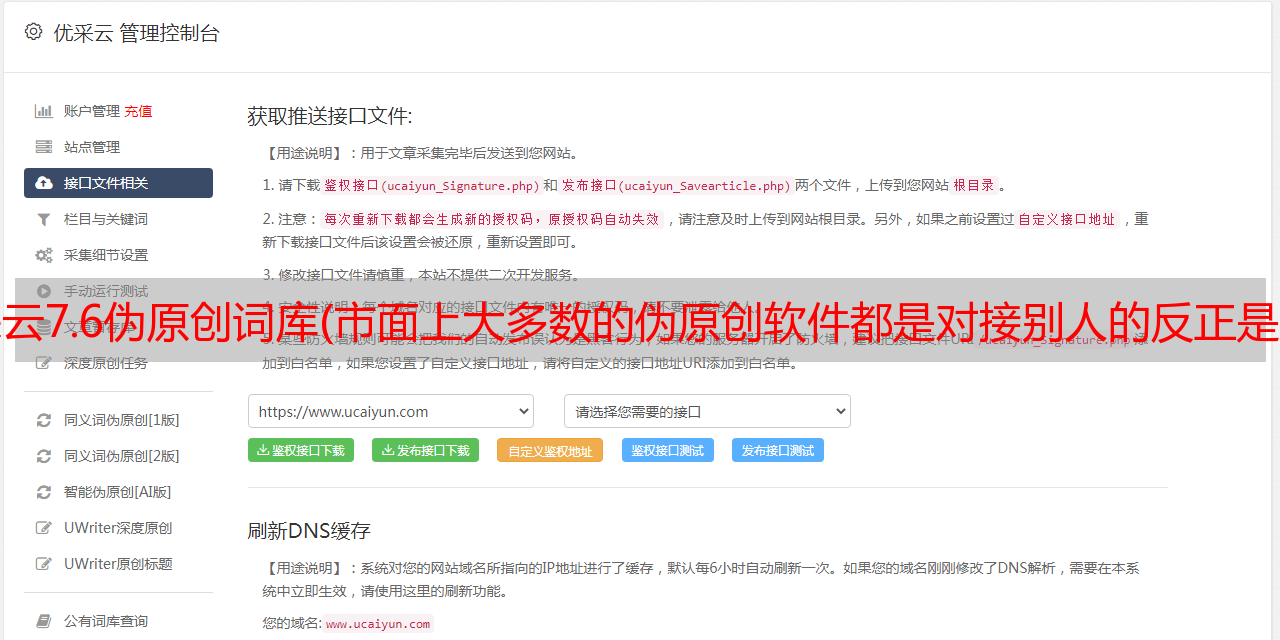
Task: Click the green 发布接口下载 button
Action: pyautogui.click(x=425, y=450)
